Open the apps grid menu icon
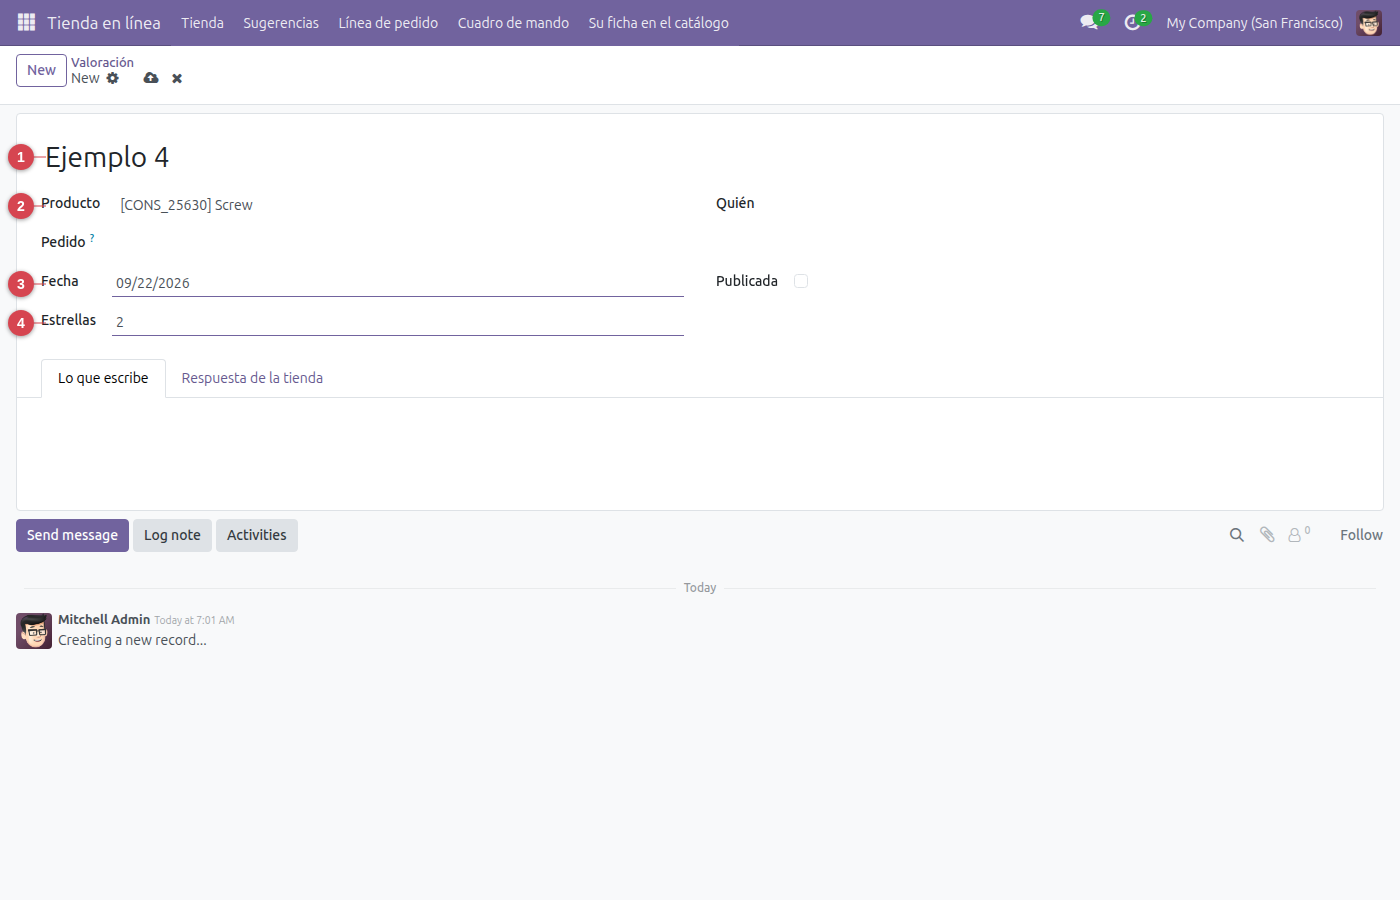The height and width of the screenshot is (900, 1400). click(x=27, y=22)
